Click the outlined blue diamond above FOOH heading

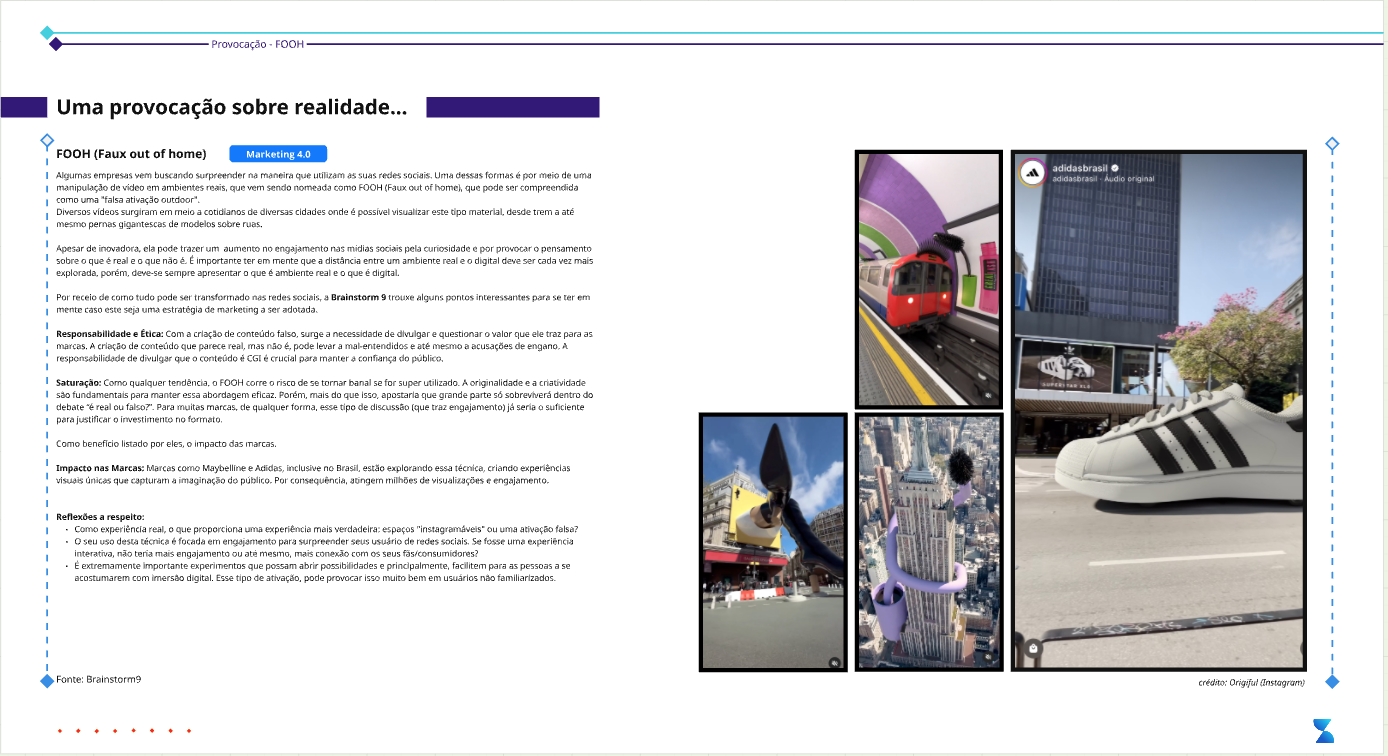coord(47,140)
